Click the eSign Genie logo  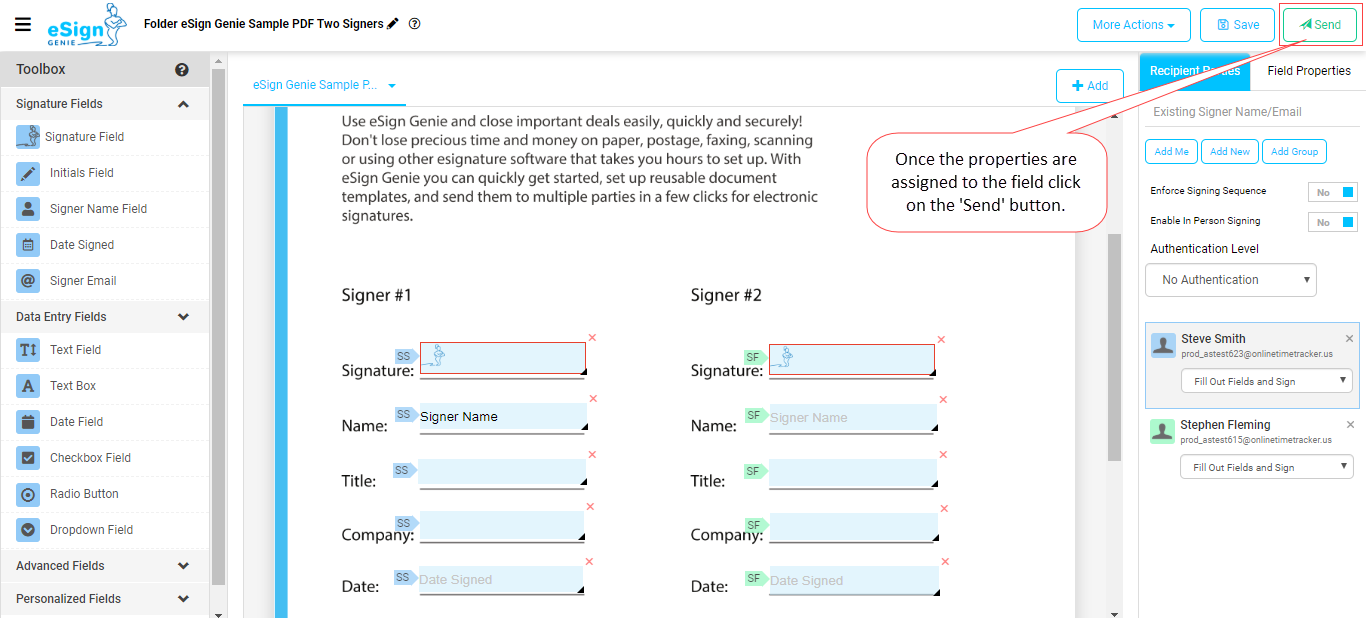point(87,26)
